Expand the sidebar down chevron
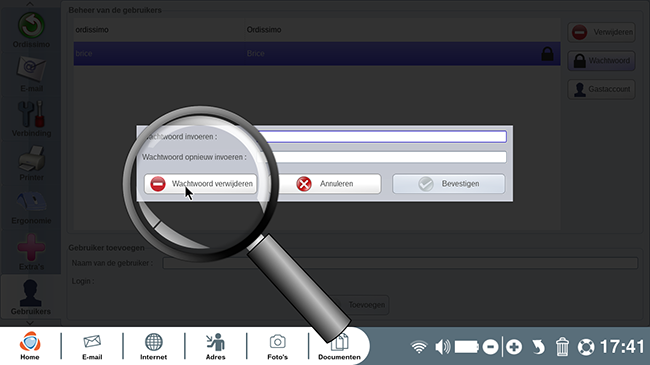 (30, 322)
